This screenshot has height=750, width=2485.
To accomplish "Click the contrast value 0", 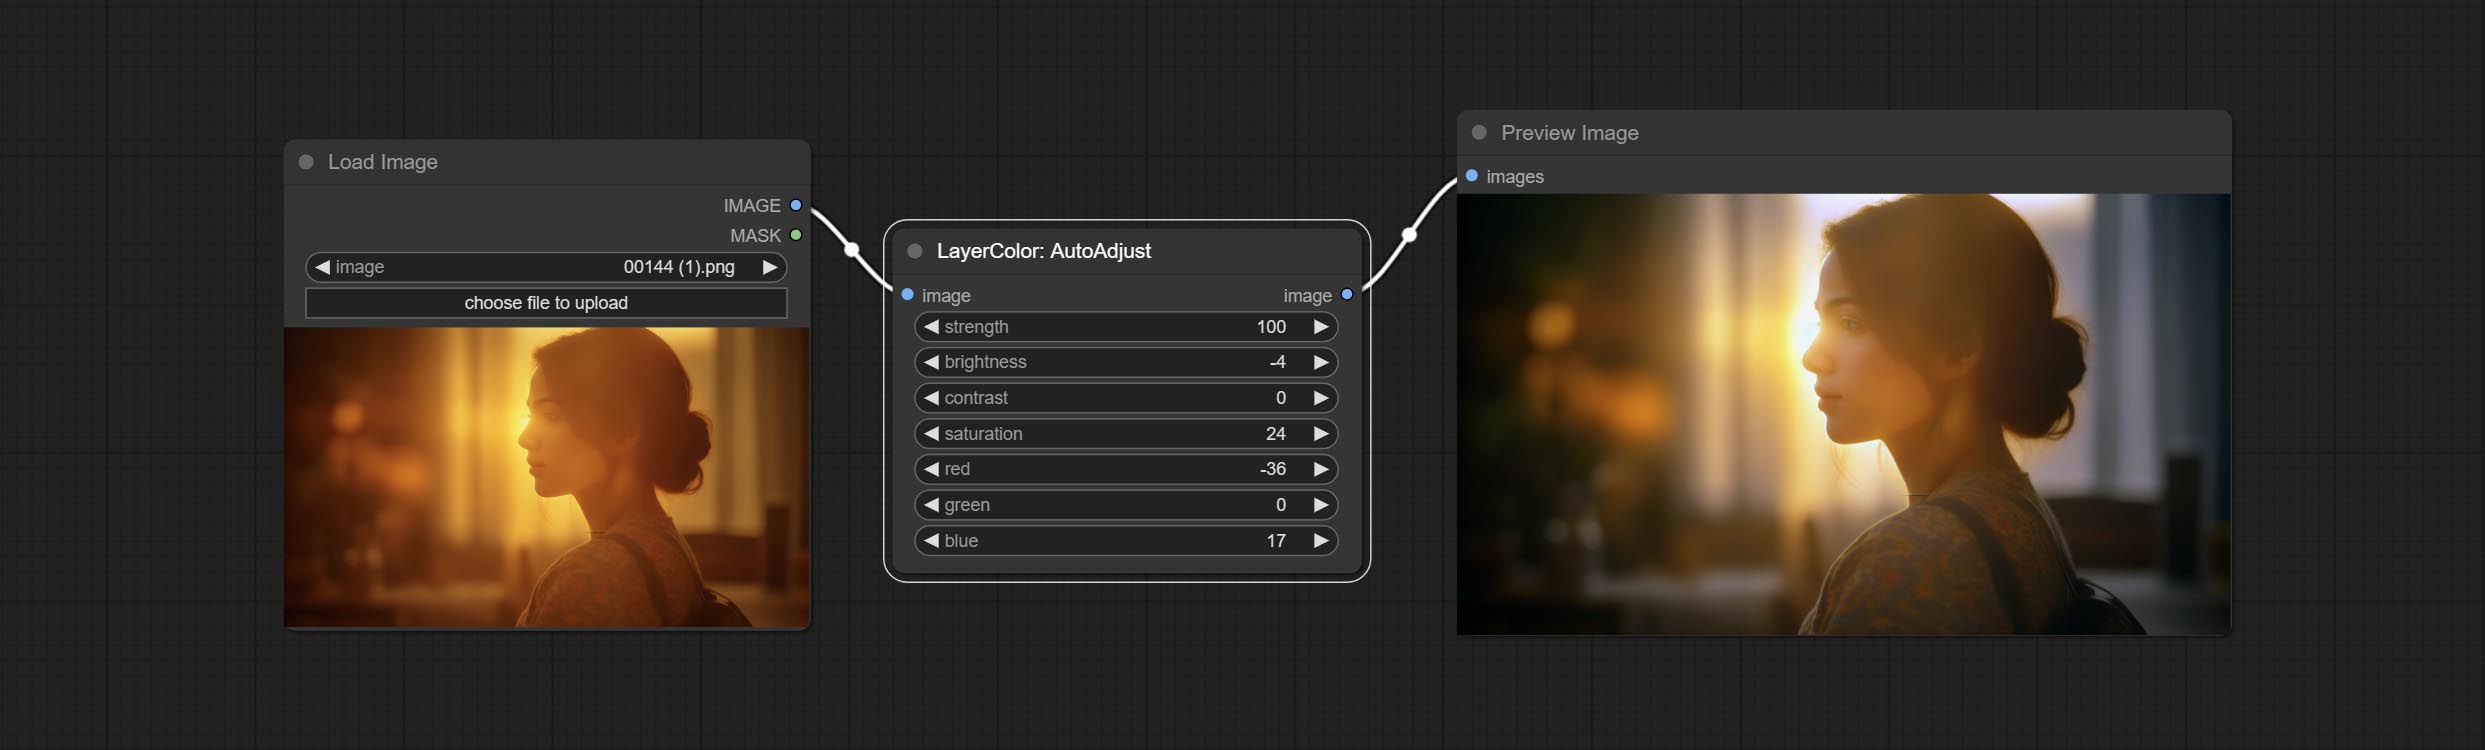I will 1281,398.
